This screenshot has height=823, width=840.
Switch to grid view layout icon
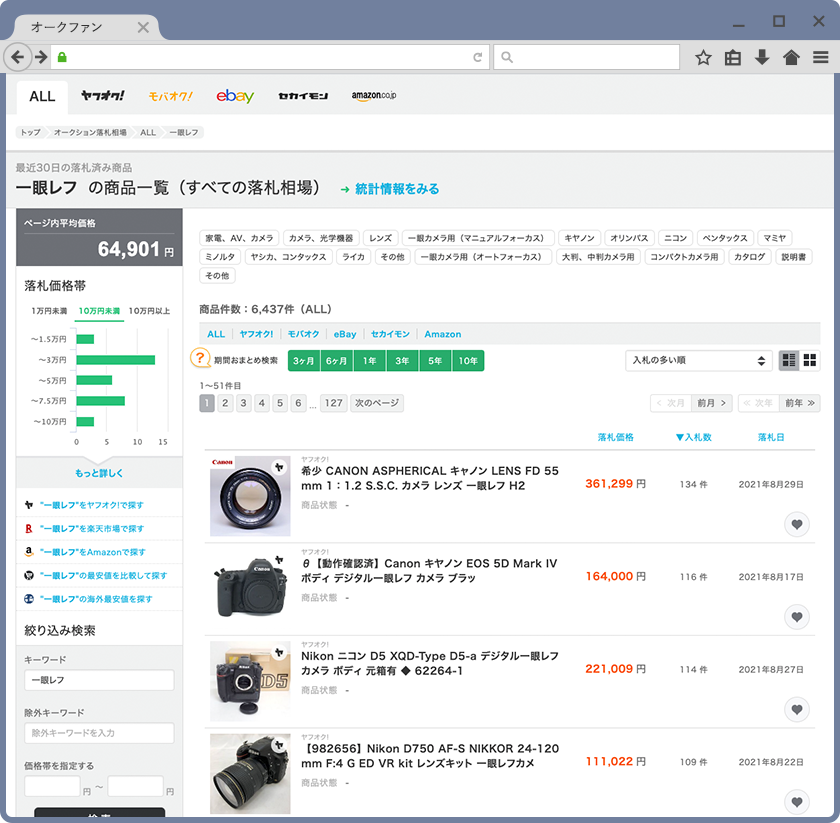click(810, 360)
